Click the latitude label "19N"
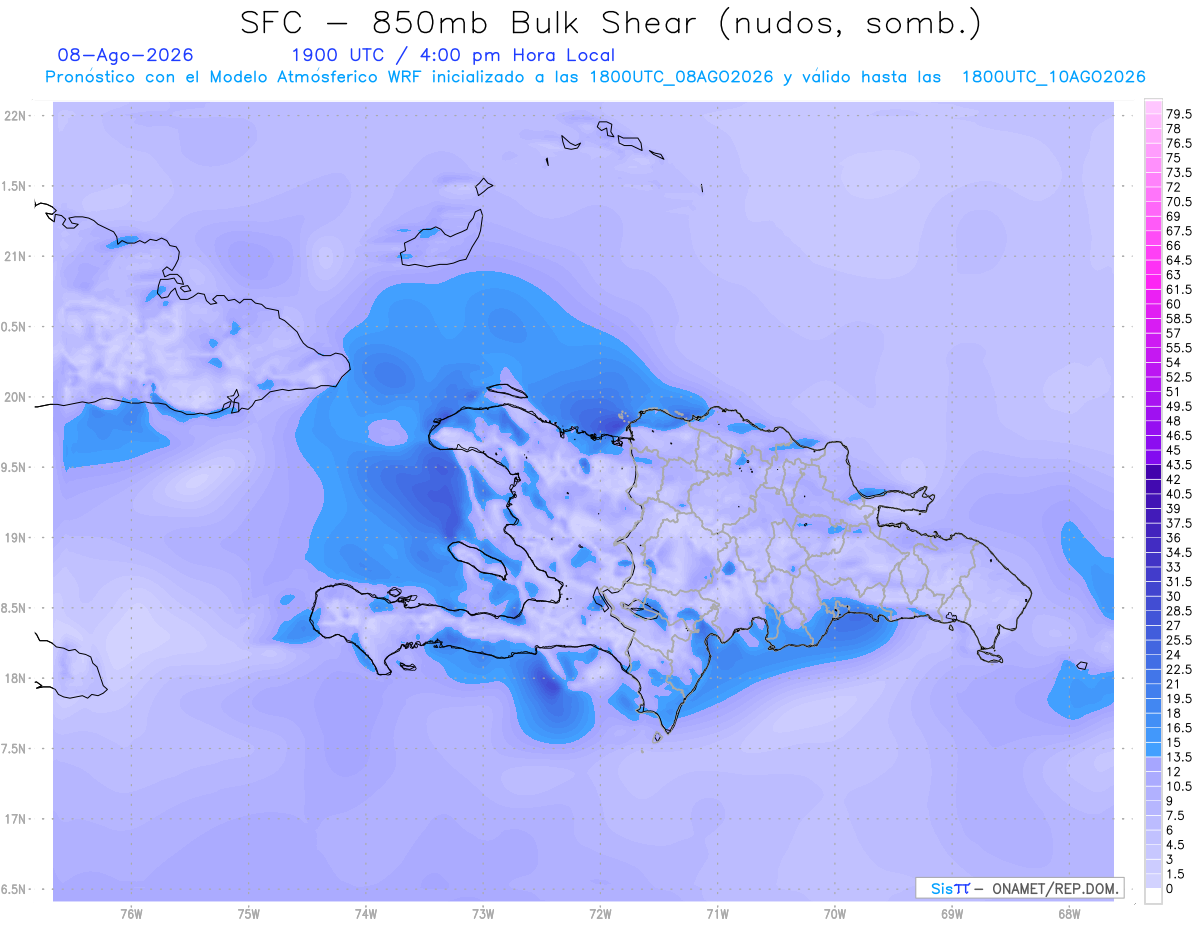The image size is (1200, 927). click(15, 537)
